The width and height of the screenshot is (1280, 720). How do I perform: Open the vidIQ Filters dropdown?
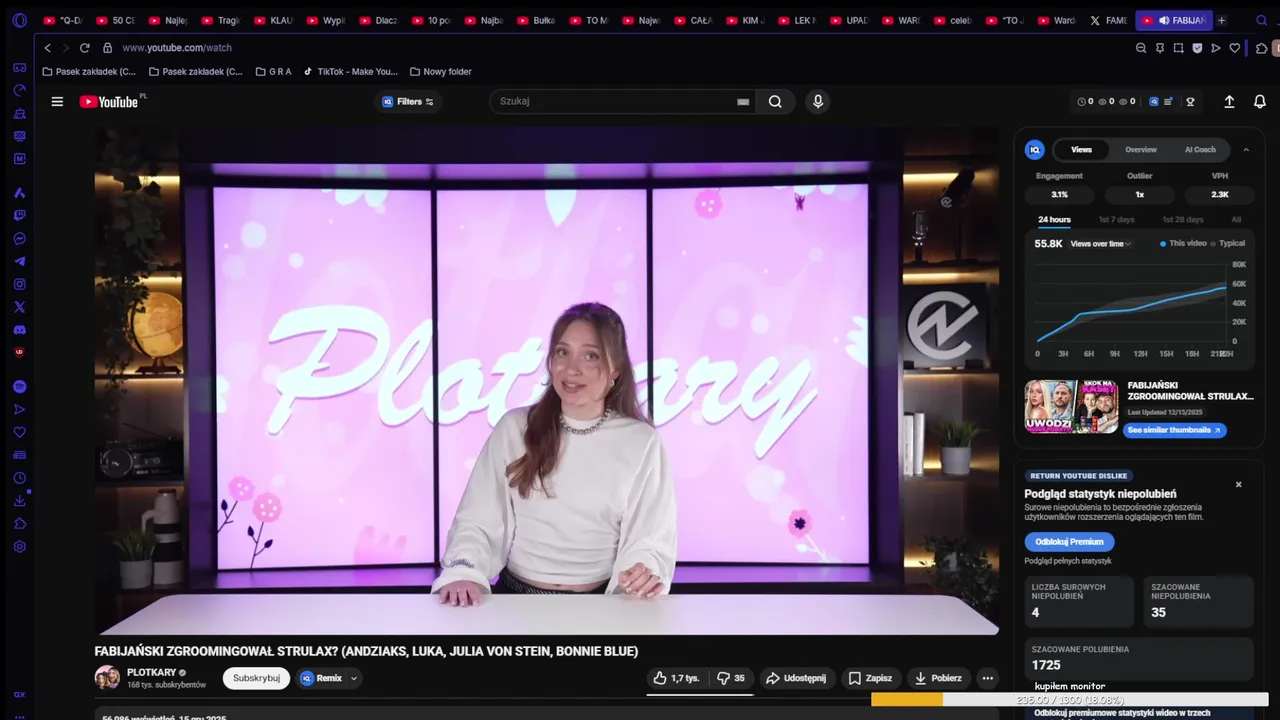click(x=408, y=101)
